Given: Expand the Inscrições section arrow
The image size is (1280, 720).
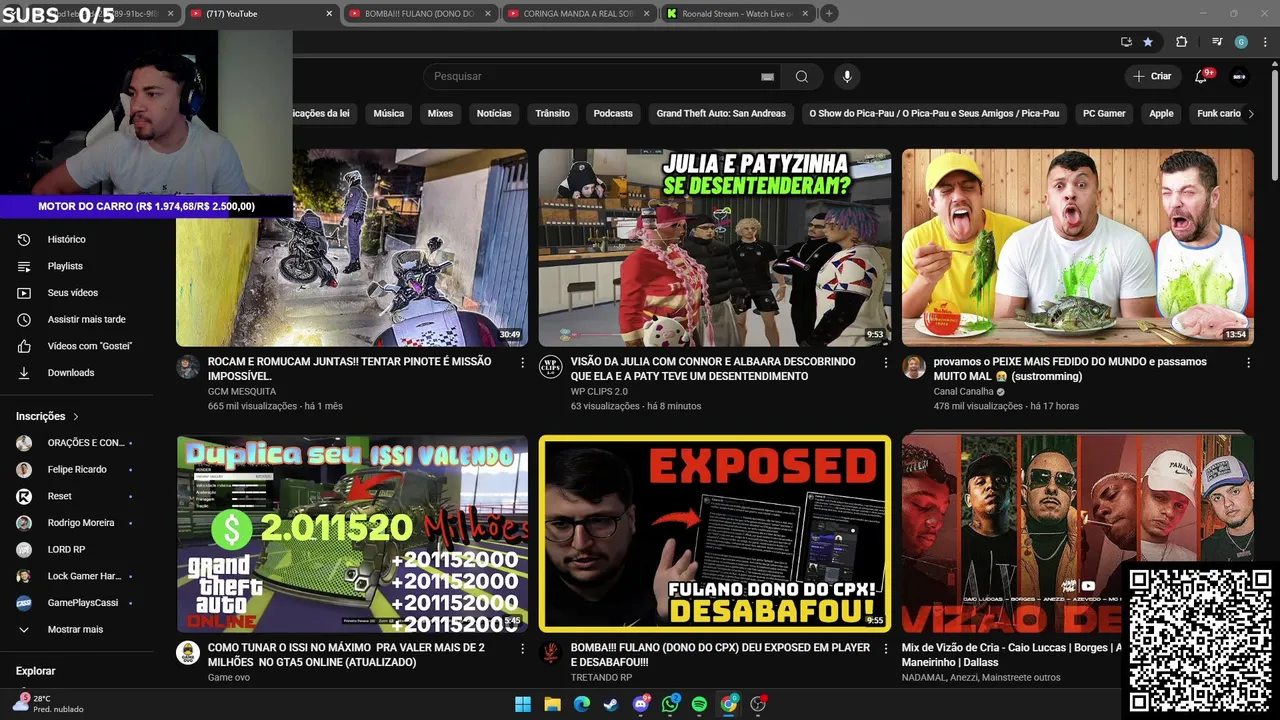Looking at the screenshot, I should click(x=76, y=416).
